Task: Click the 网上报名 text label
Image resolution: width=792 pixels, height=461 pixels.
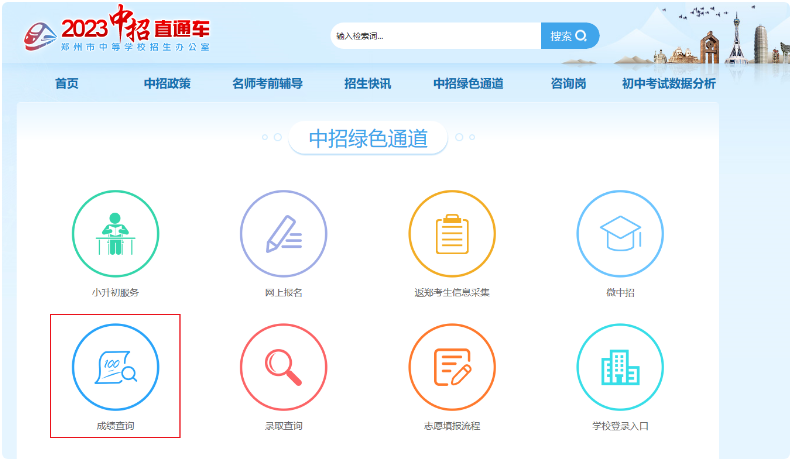Action: [x=283, y=292]
